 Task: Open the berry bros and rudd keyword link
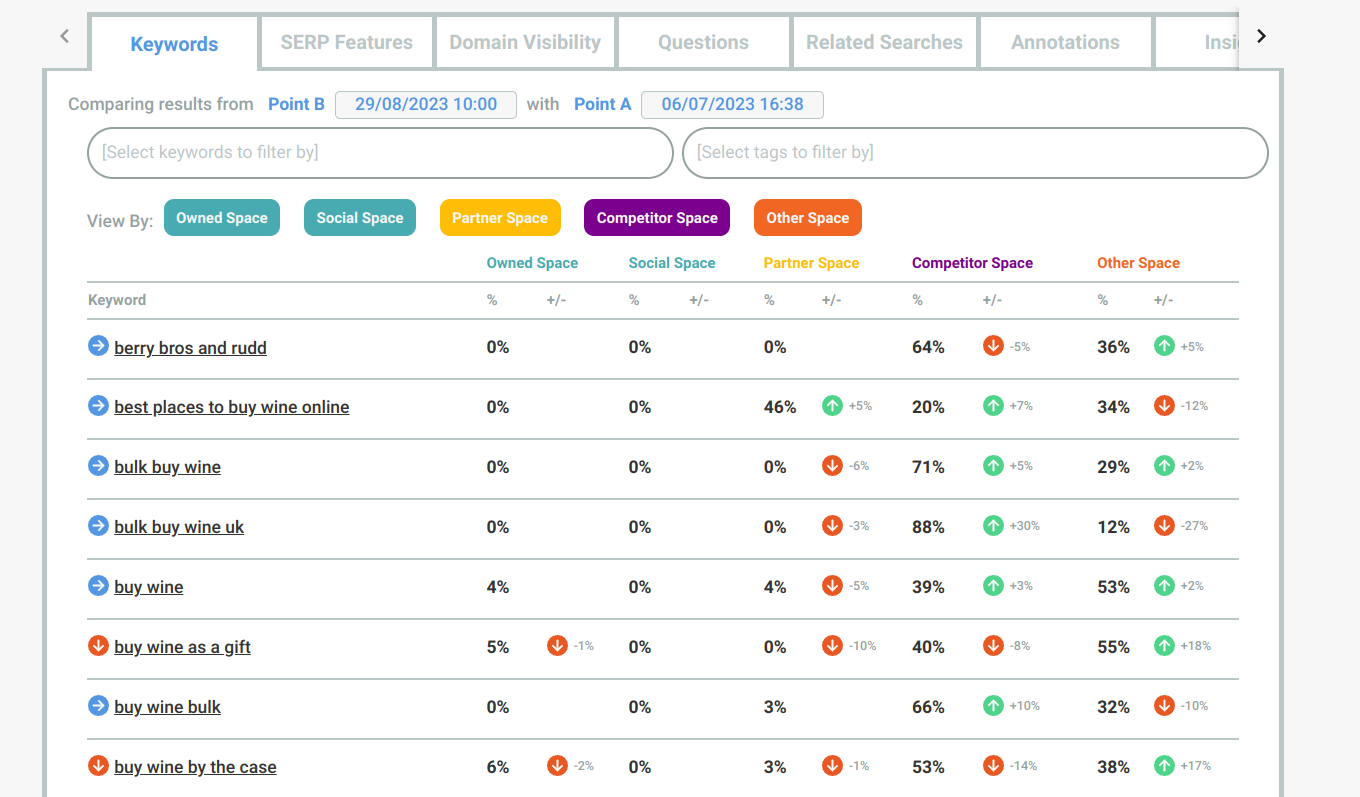click(190, 348)
